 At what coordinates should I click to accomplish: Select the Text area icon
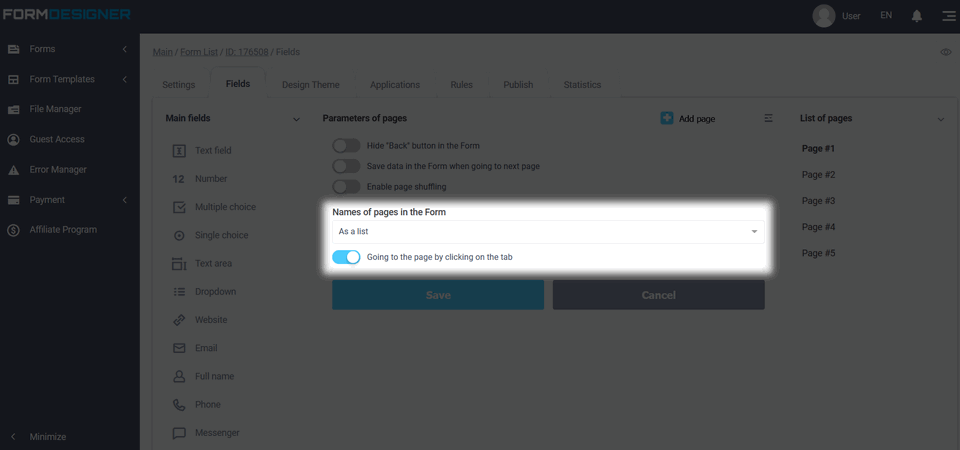[x=179, y=264]
